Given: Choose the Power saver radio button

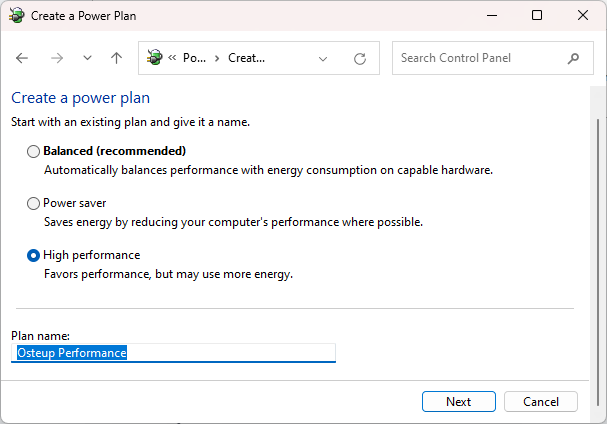Looking at the screenshot, I should point(34,203).
